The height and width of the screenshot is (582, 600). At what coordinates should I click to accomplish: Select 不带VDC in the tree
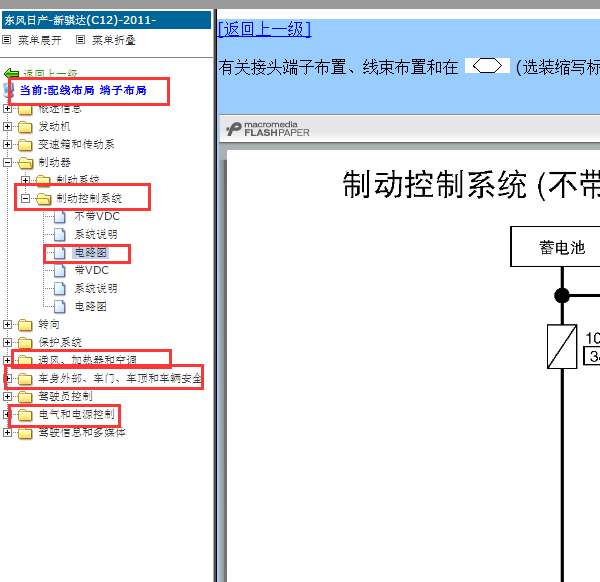click(x=97, y=216)
